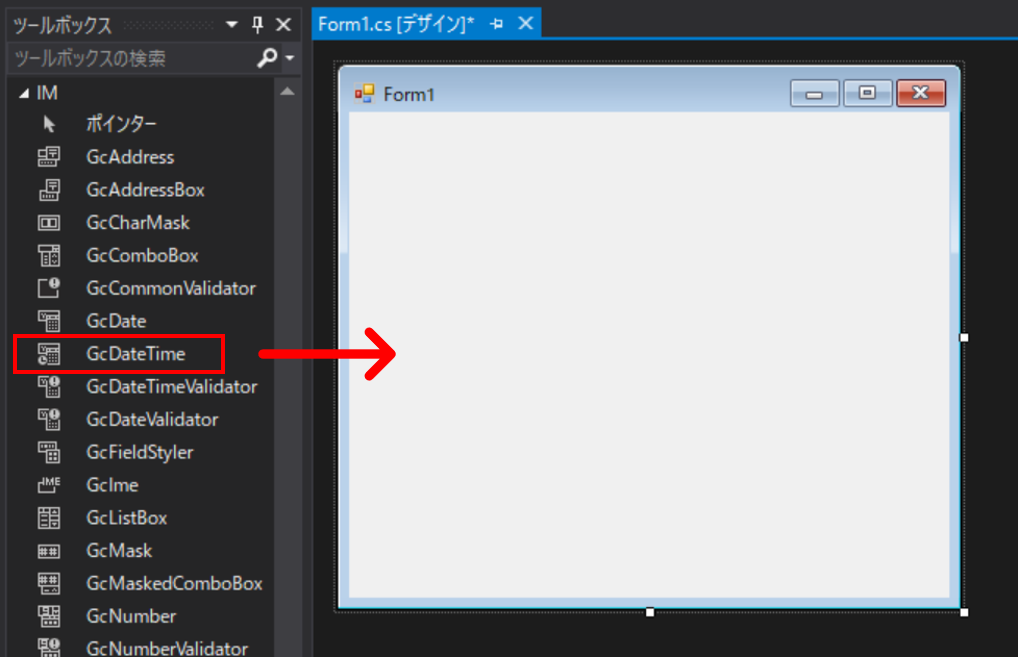Click the GcDateValidator icon

point(49,419)
